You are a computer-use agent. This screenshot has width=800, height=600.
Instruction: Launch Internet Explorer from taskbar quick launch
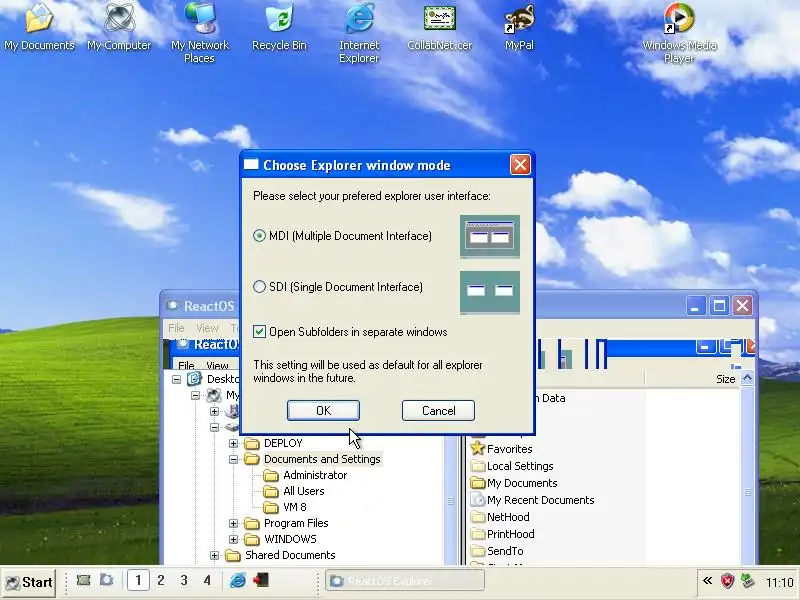[x=238, y=580]
